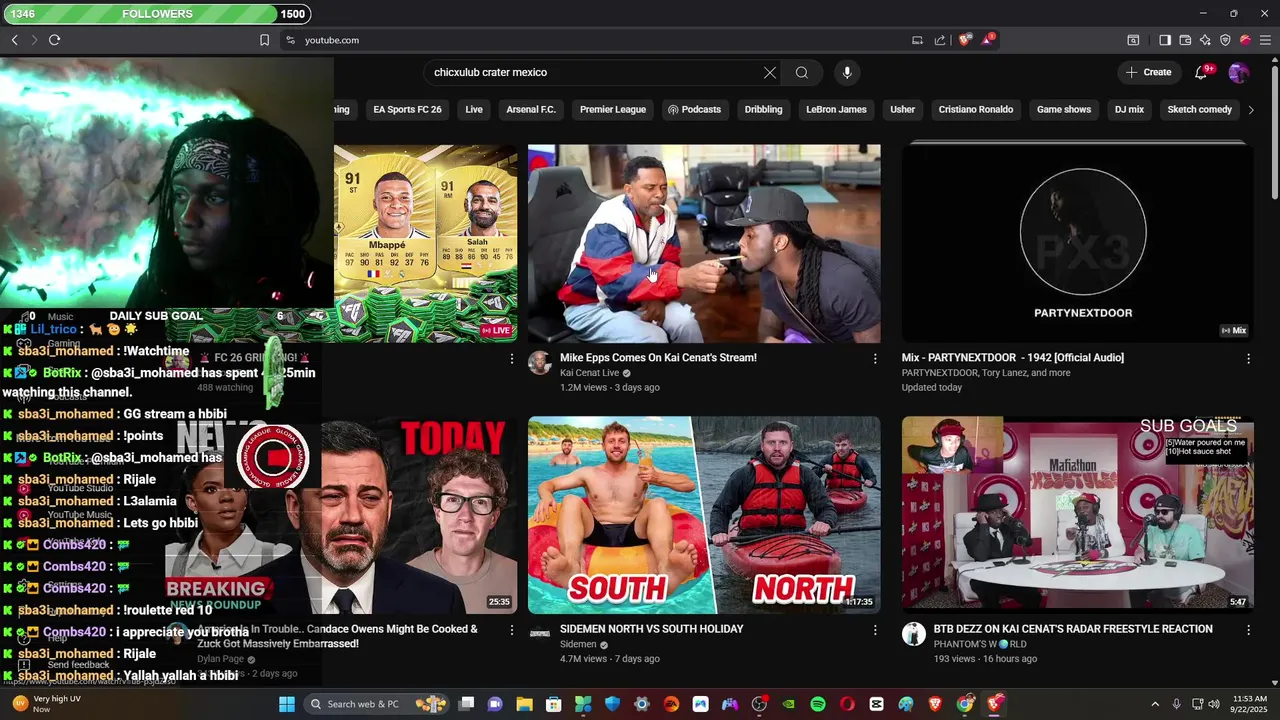Select the EA Sports FC 26 chip

(407, 109)
